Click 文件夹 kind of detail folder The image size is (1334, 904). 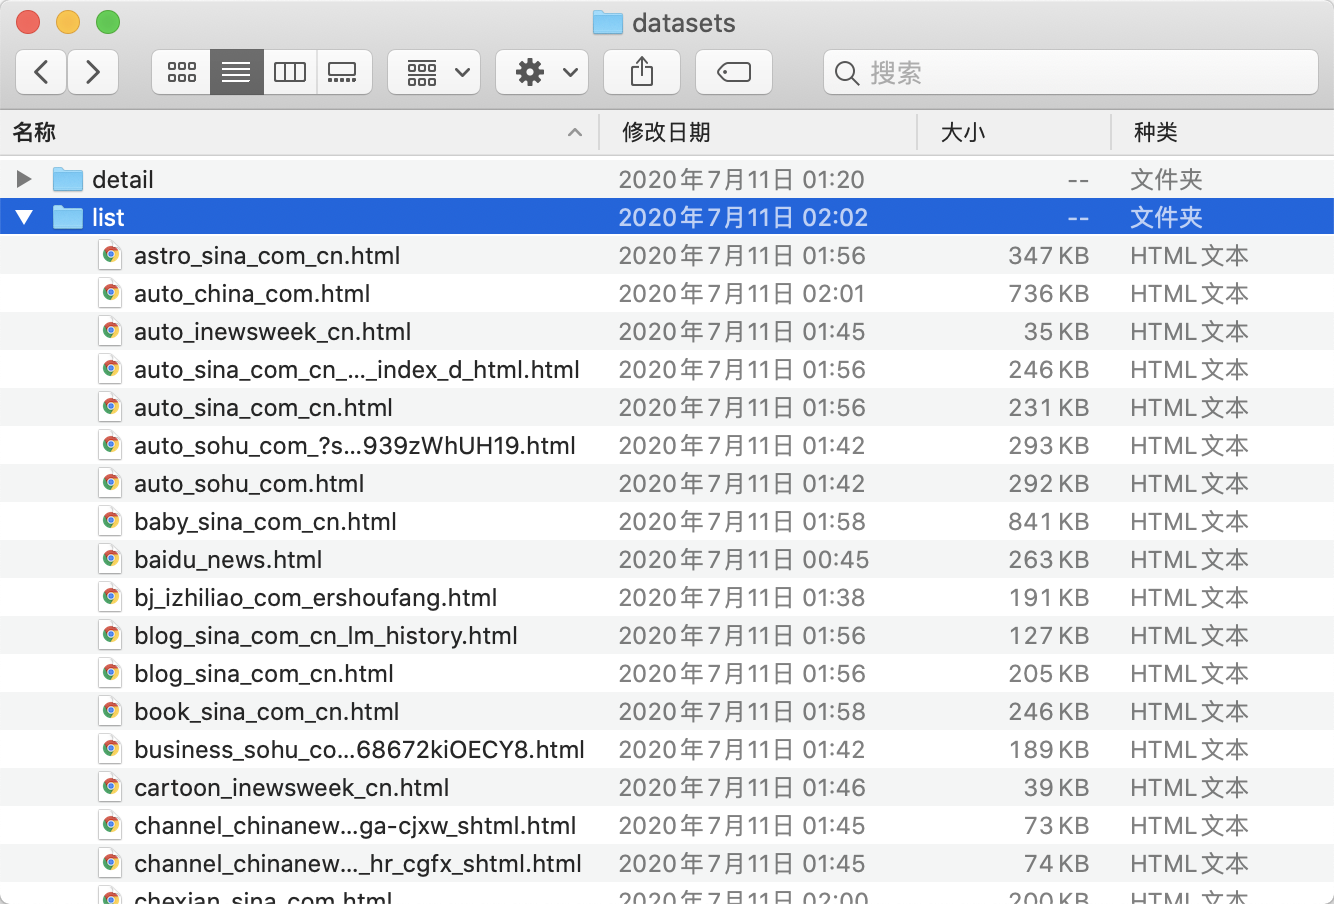point(1166,180)
